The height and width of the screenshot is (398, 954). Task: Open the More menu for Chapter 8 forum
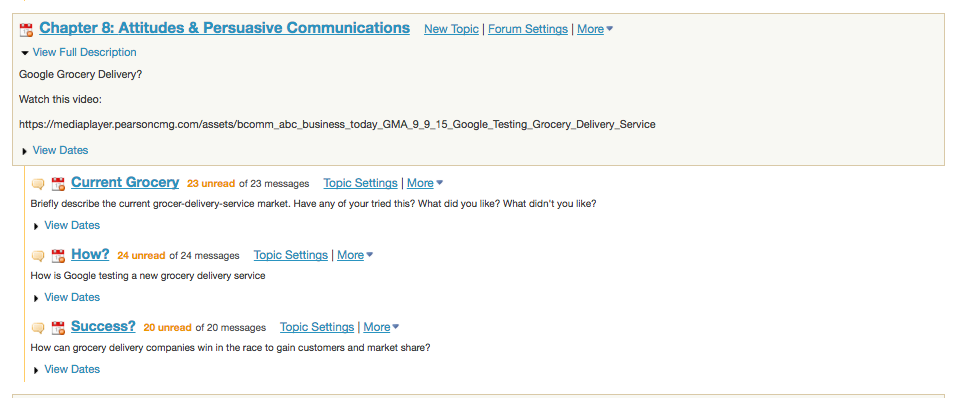pyautogui.click(x=594, y=29)
